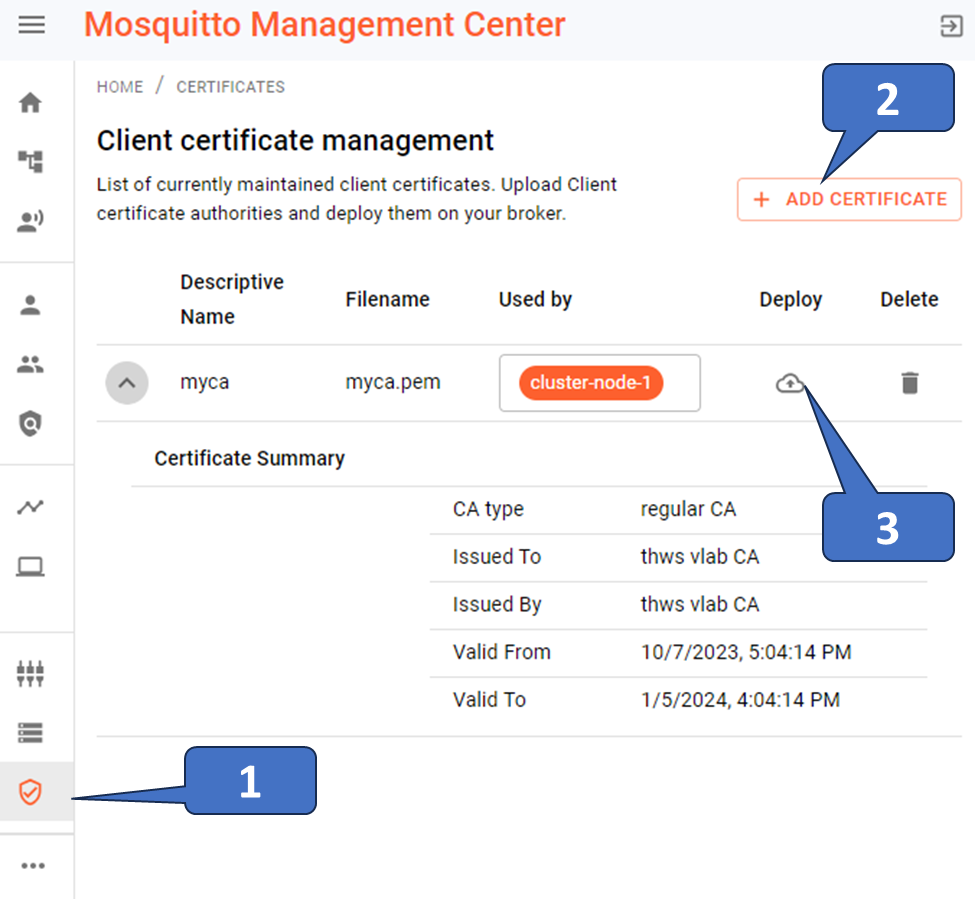Open the Home icon in the sidebar
Image resolution: width=975 pixels, height=899 pixels.
click(x=31, y=102)
